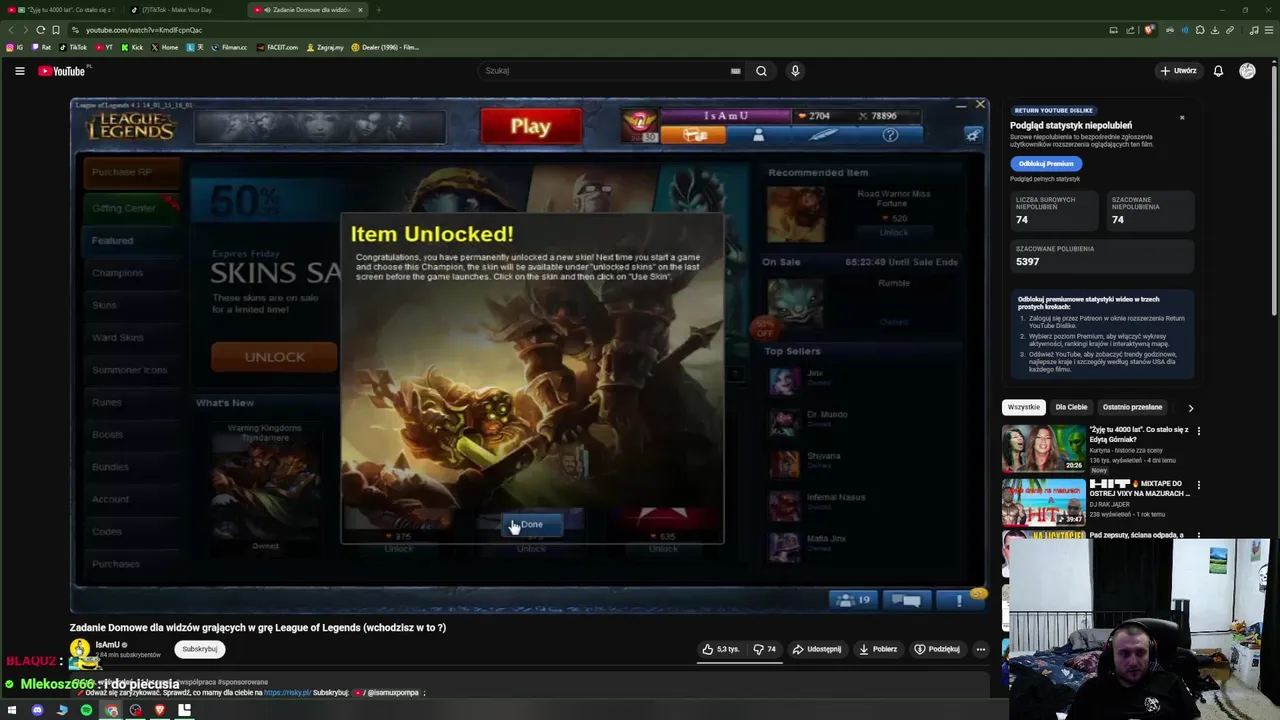1280x720 pixels.
Task: Open the on-screen keyboard icon in search box
Action: point(735,71)
